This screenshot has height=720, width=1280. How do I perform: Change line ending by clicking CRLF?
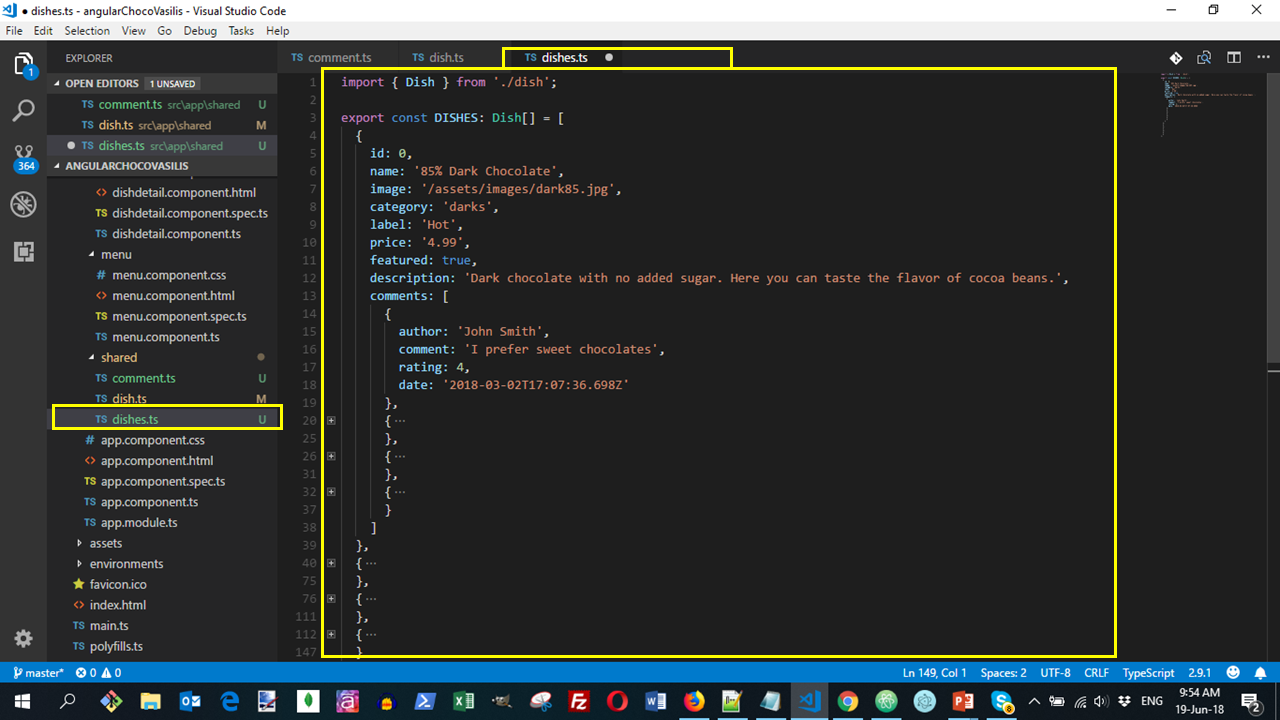[1096, 673]
